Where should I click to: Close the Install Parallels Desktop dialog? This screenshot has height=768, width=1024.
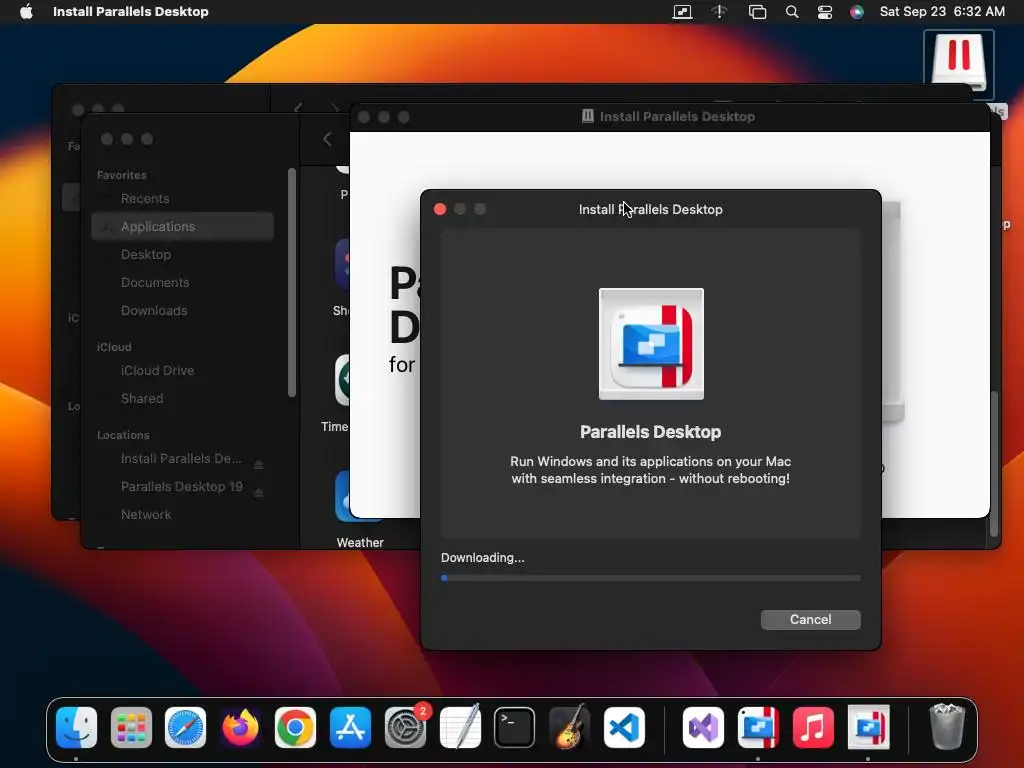[440, 209]
